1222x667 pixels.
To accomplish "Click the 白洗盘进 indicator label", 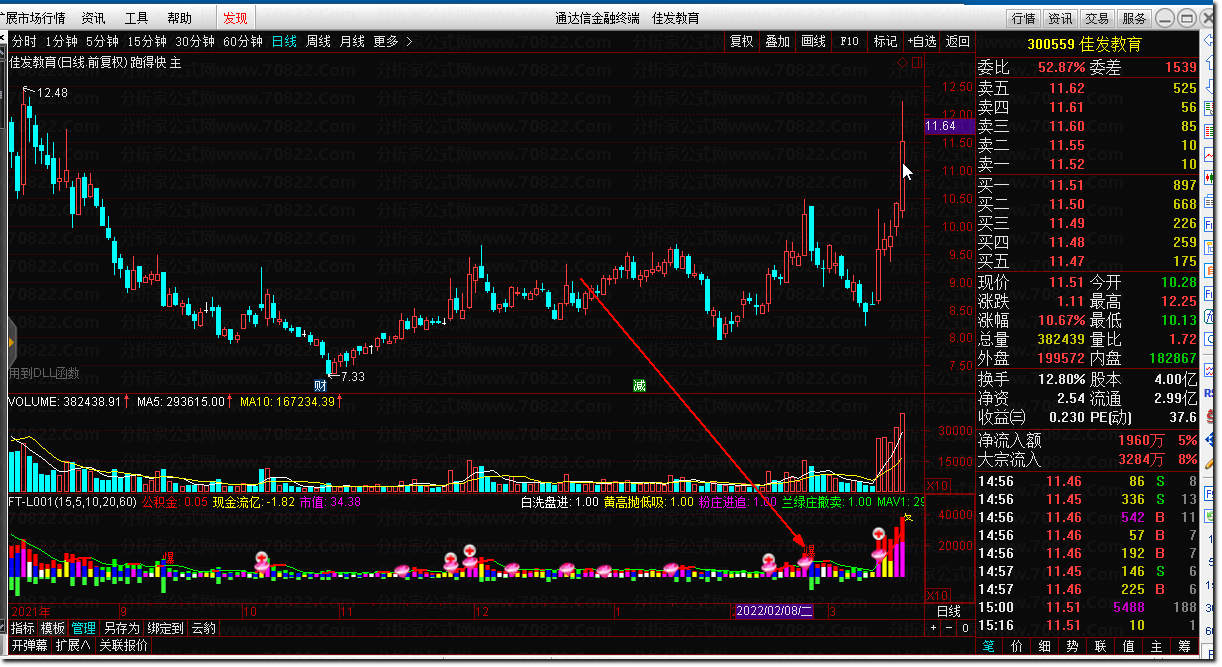I will tap(558, 502).
